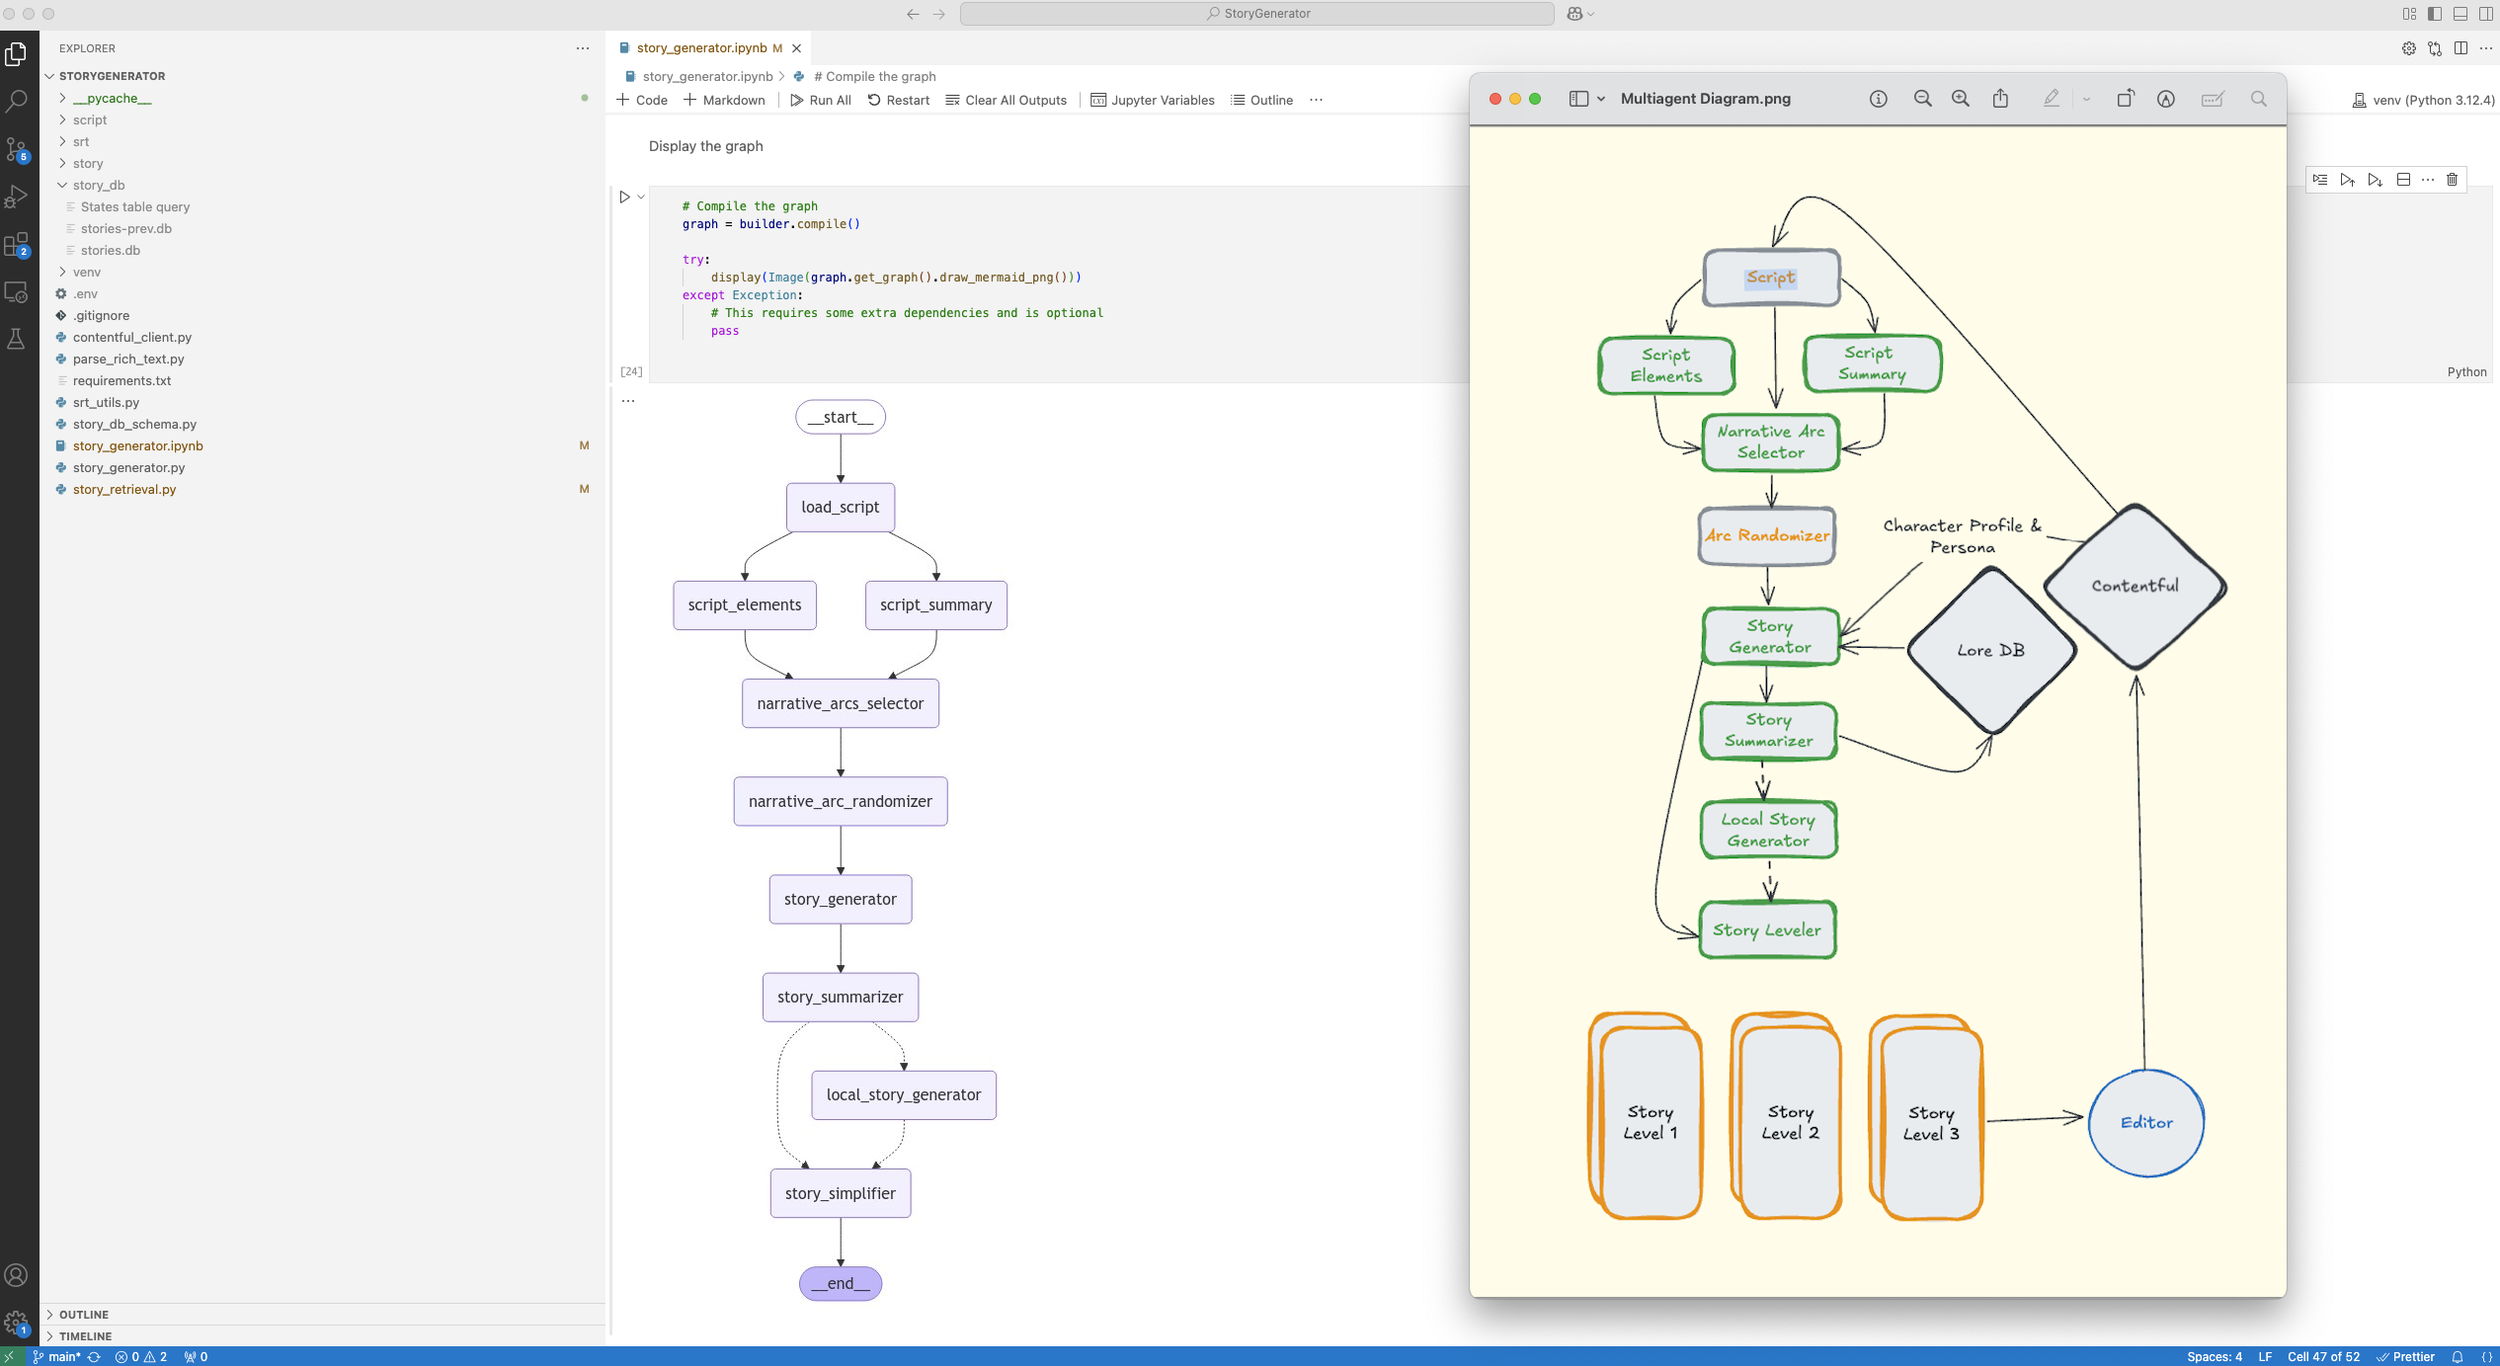Expand the TIMELINE section
Screen dimensions: 2500x1366
[x=85, y=1336]
